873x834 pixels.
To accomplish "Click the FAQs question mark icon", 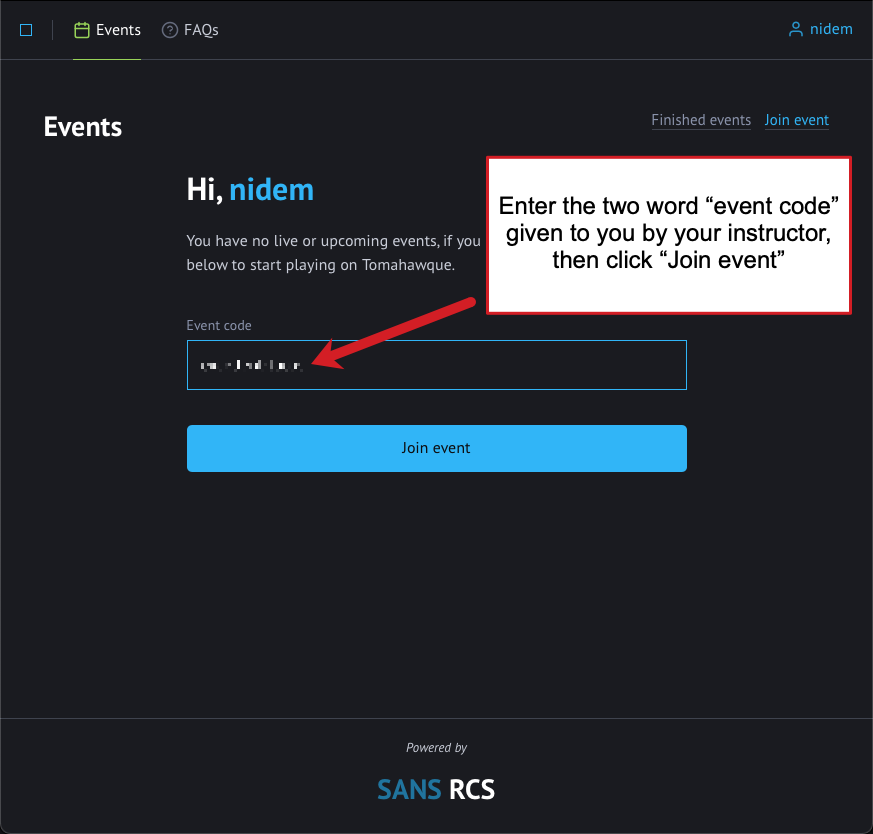I will [169, 30].
